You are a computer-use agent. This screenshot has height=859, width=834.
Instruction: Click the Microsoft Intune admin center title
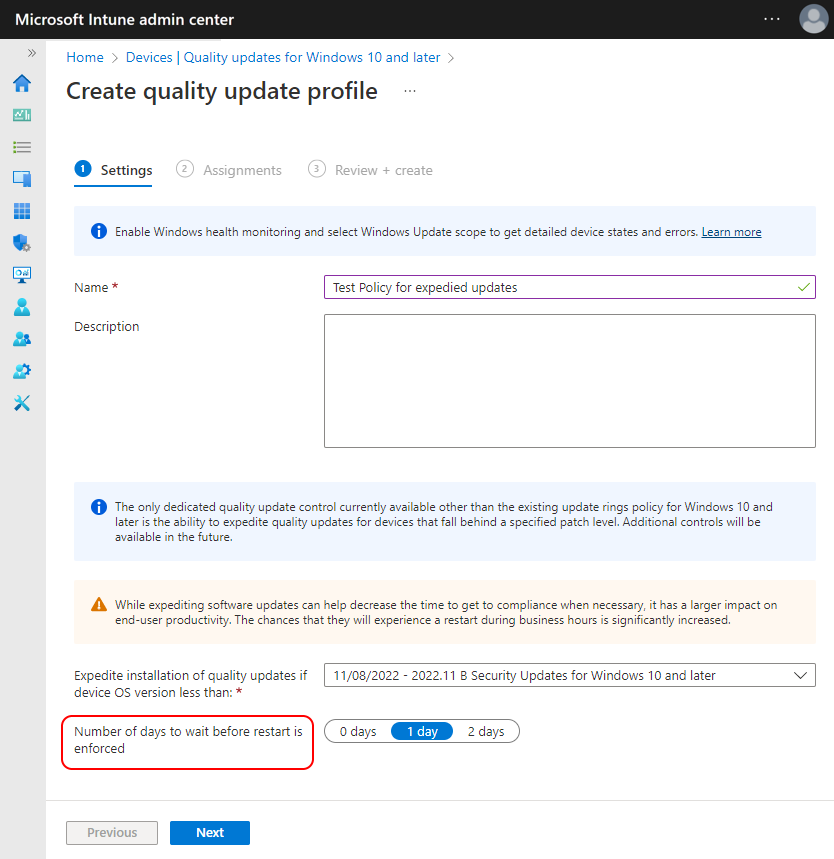124,19
